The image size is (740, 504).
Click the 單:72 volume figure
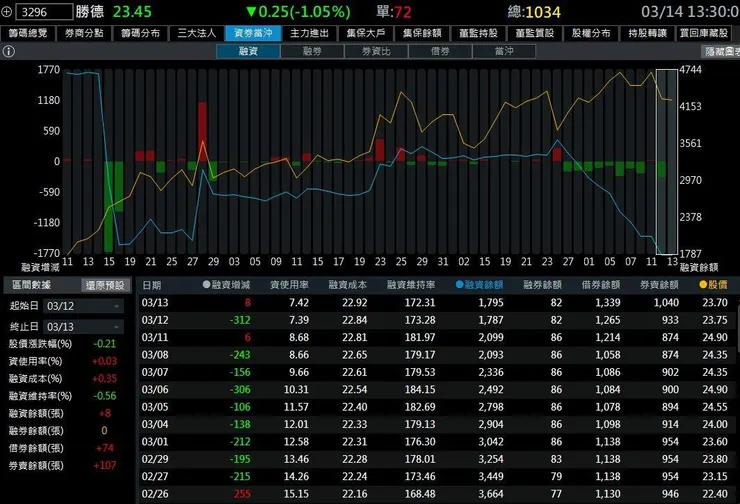click(394, 12)
